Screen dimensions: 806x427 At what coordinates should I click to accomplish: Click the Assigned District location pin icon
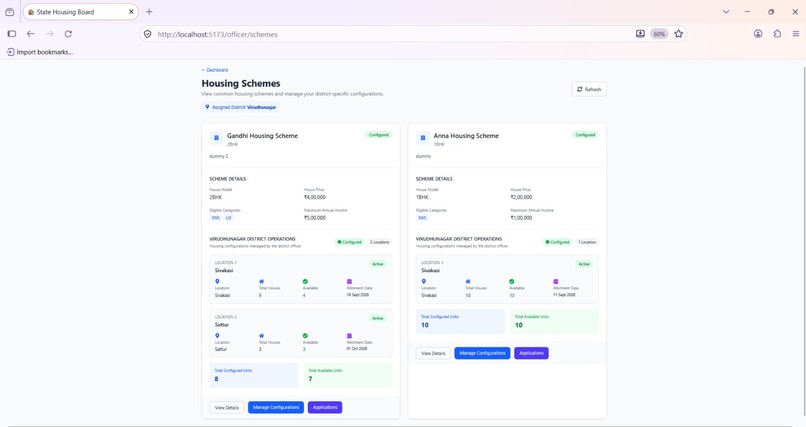[207, 107]
